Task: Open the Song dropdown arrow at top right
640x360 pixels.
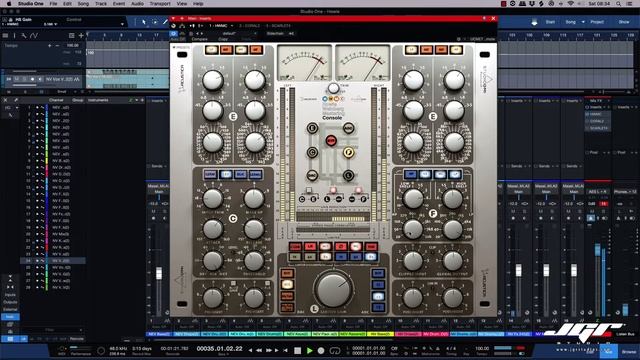Action: [583, 22]
